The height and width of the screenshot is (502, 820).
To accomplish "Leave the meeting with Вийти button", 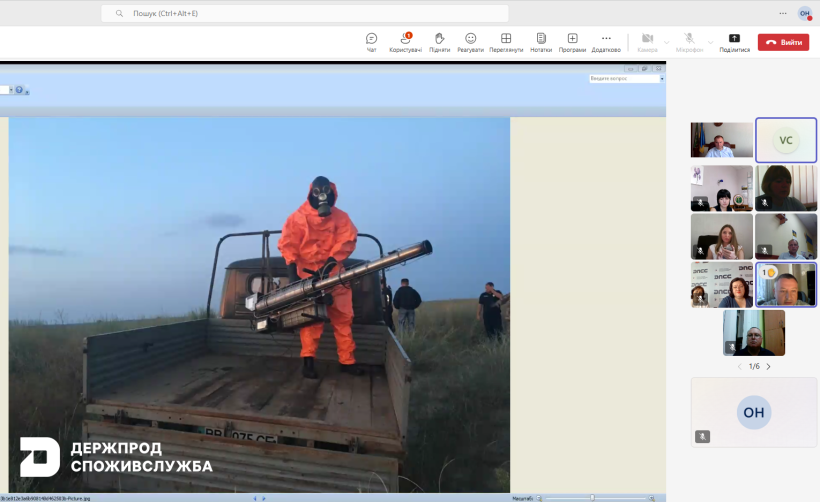I will click(783, 42).
